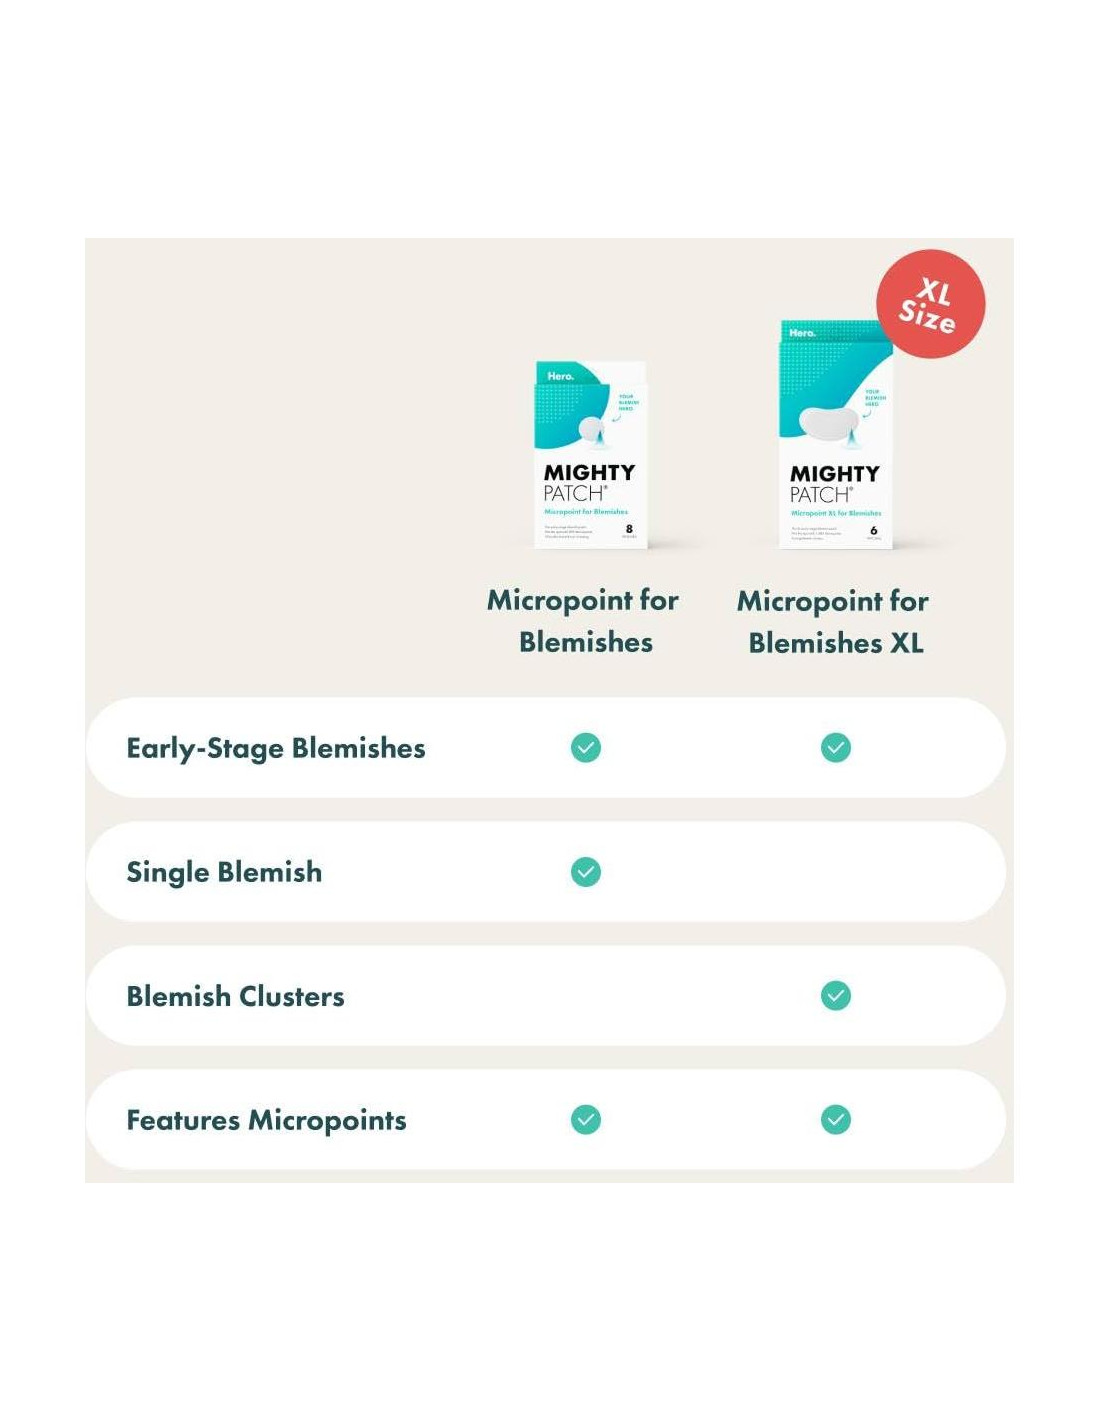Click the red XL Size badge
The width and height of the screenshot is (1100, 1422).
click(930, 304)
